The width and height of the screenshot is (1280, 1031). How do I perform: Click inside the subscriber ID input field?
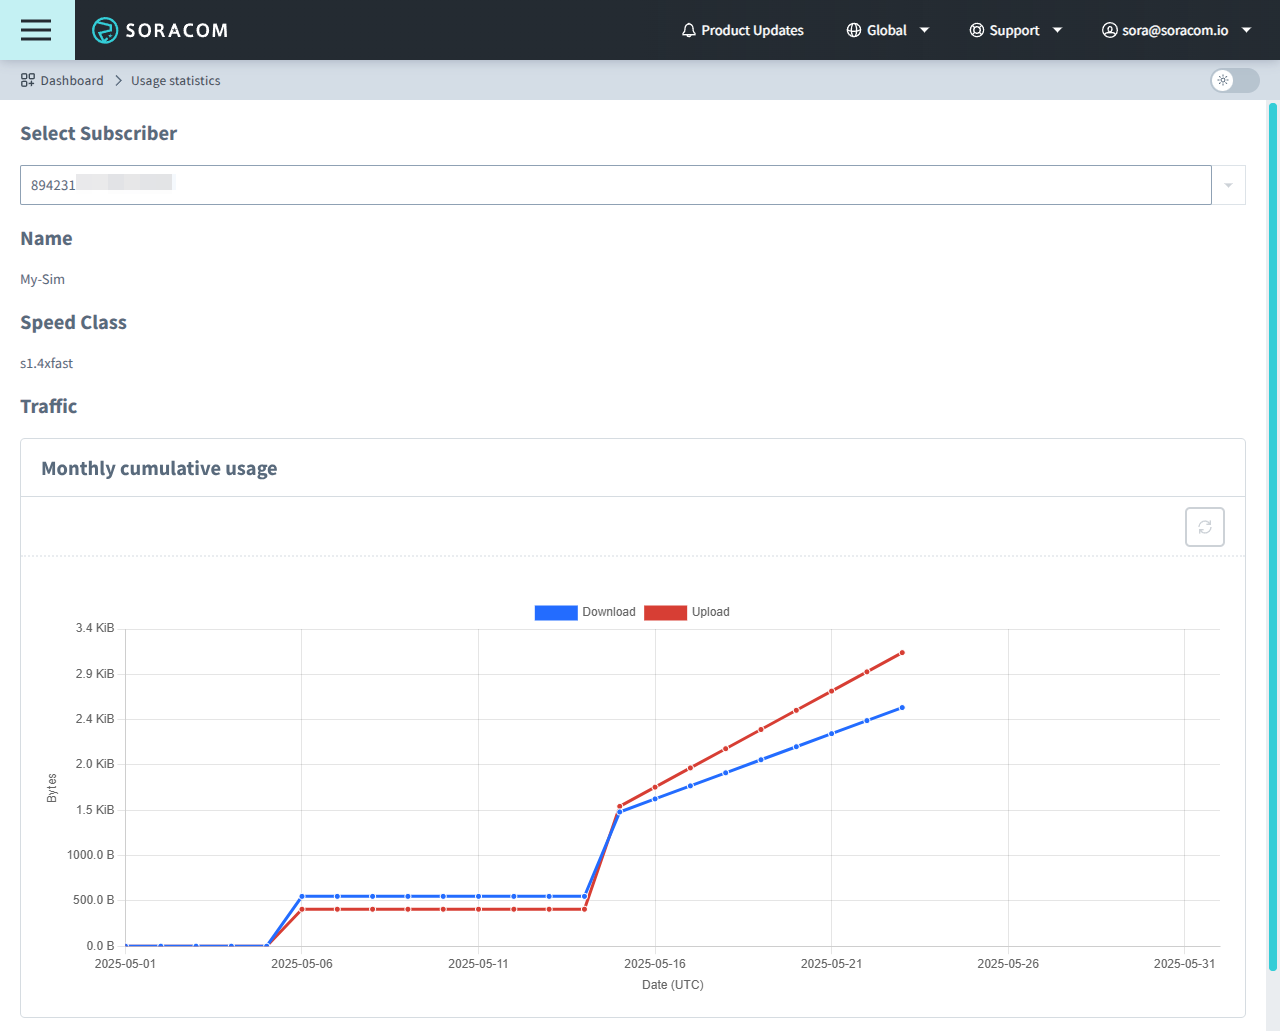[x=400, y=184]
